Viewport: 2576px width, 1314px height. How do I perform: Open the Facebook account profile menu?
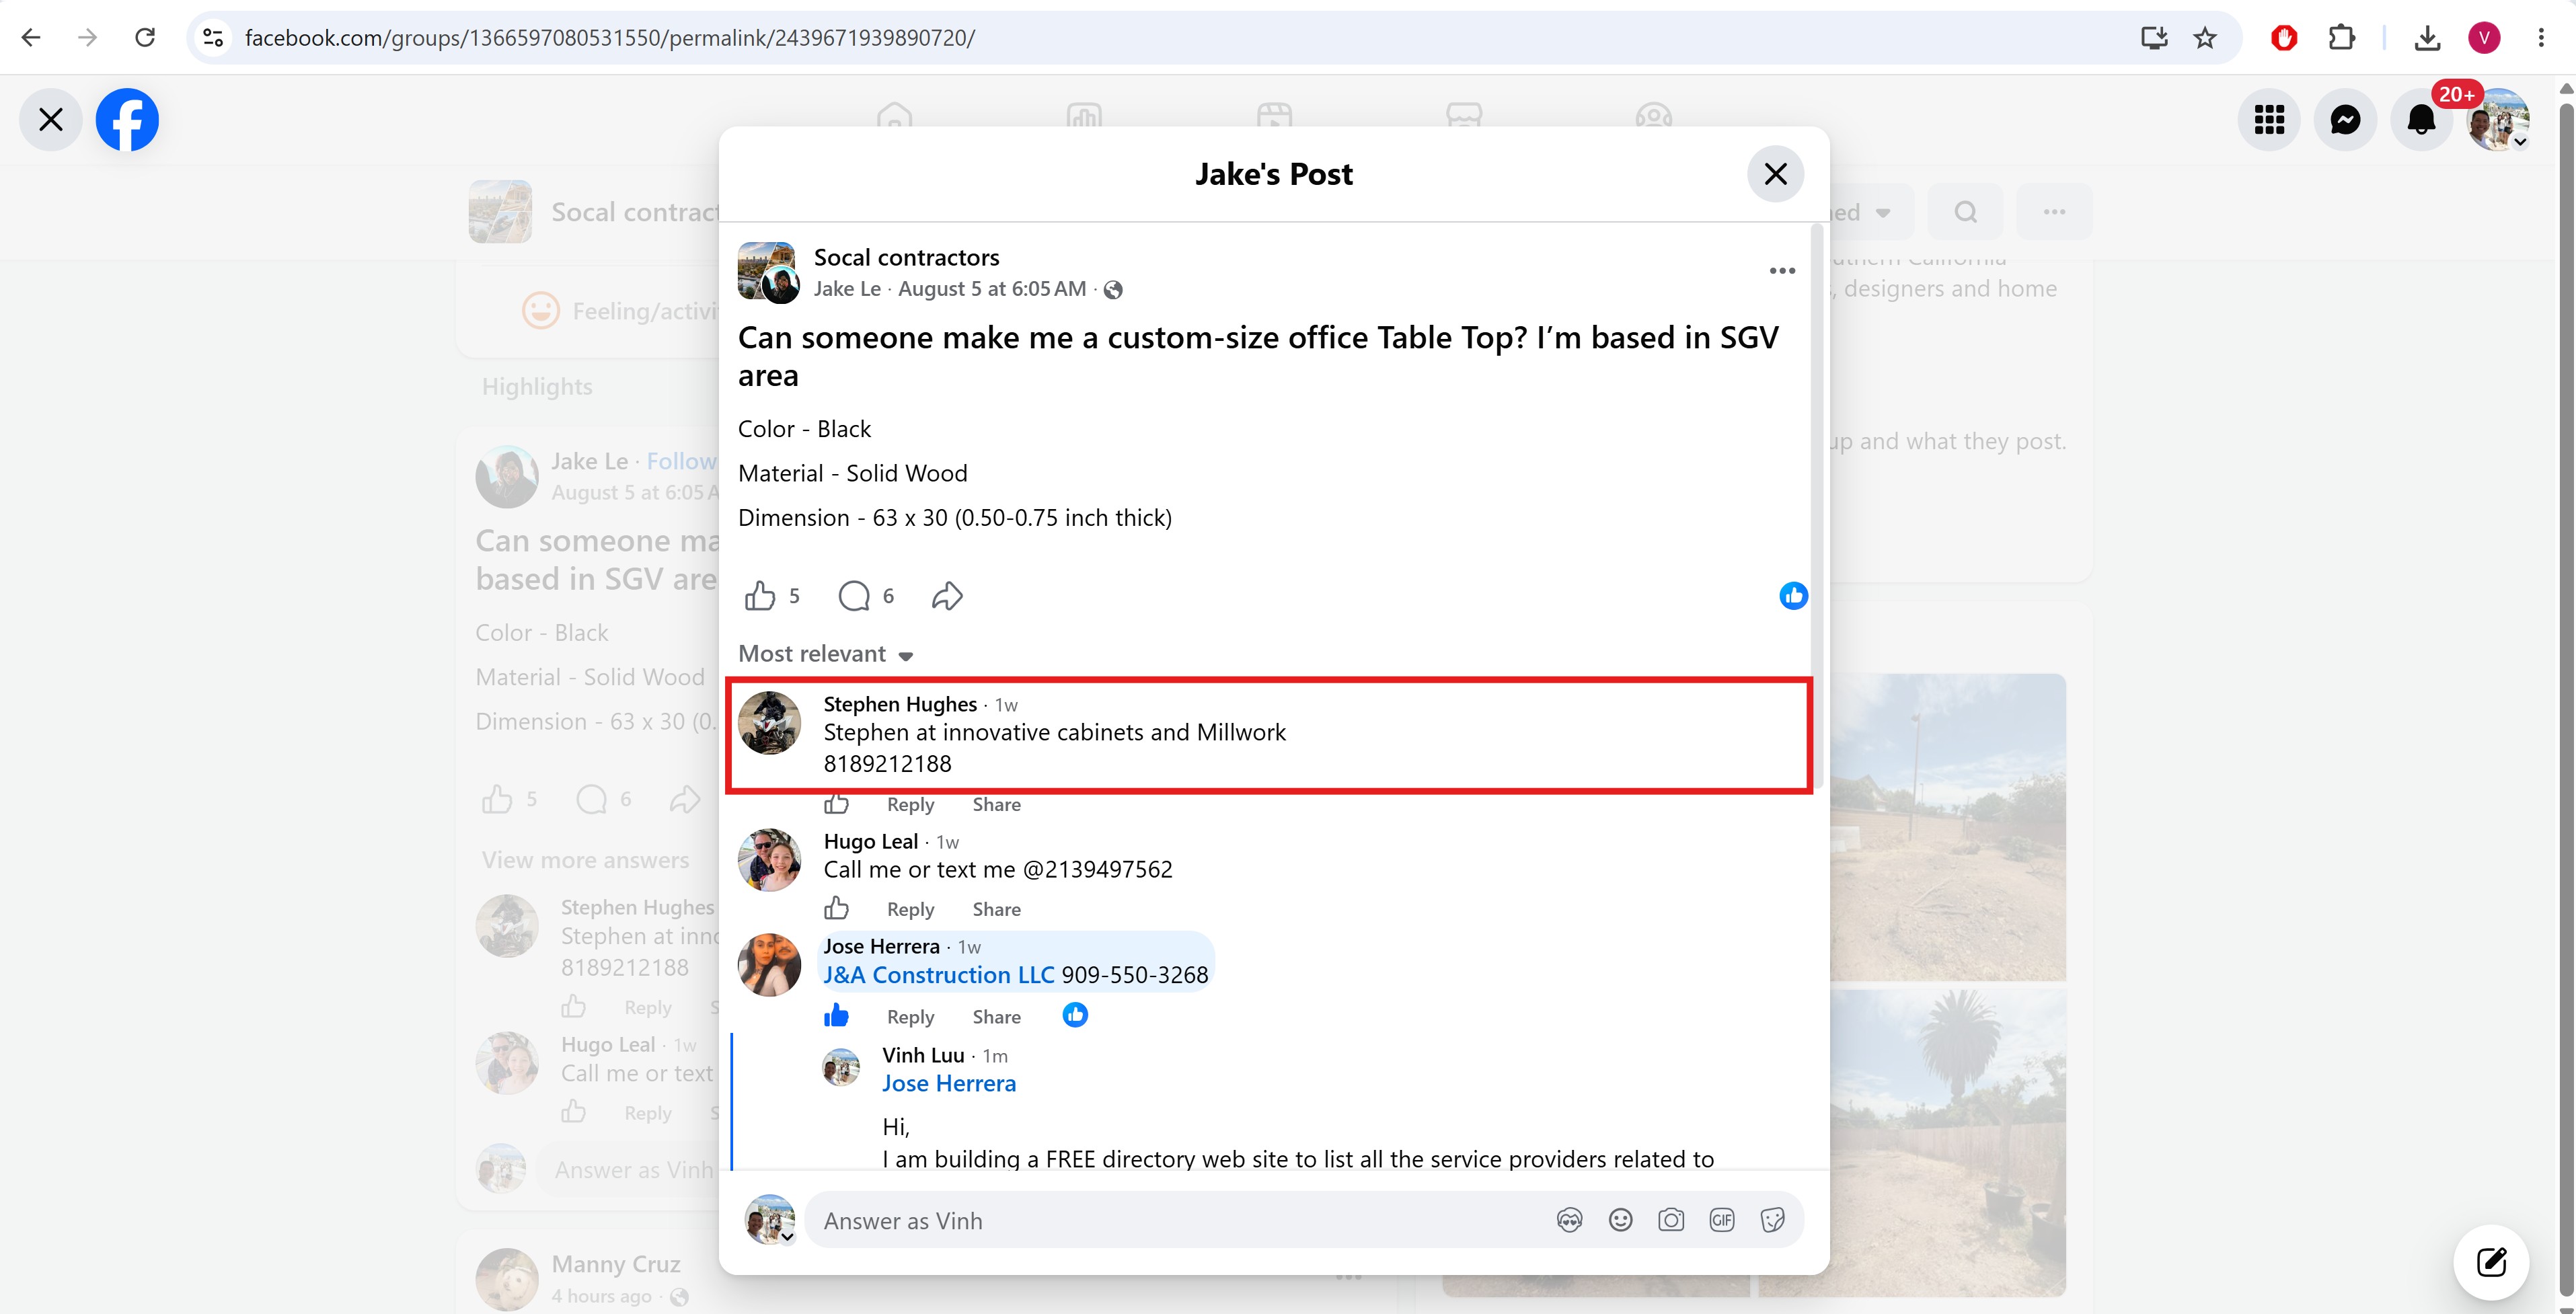tap(2497, 120)
